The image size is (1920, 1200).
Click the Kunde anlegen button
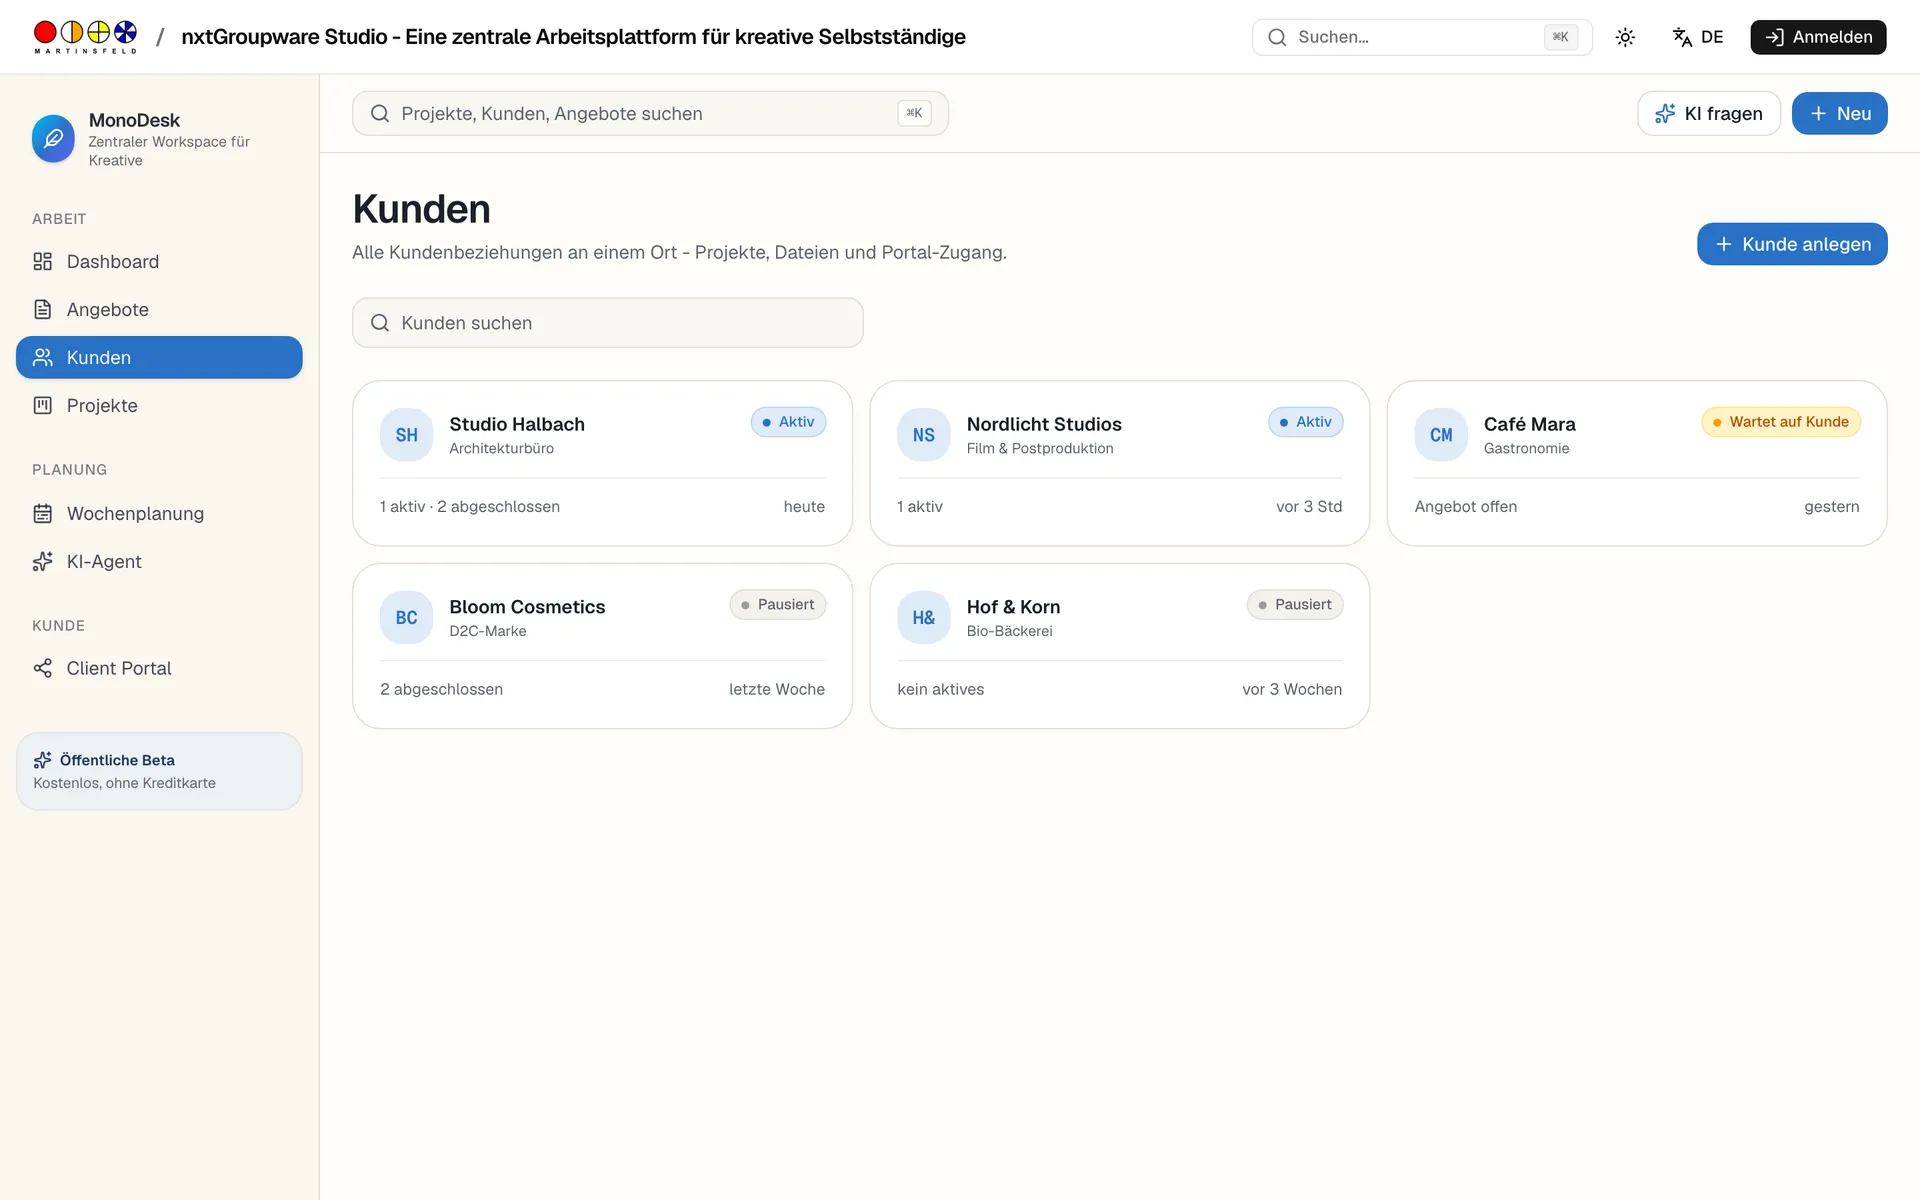[x=1792, y=244]
